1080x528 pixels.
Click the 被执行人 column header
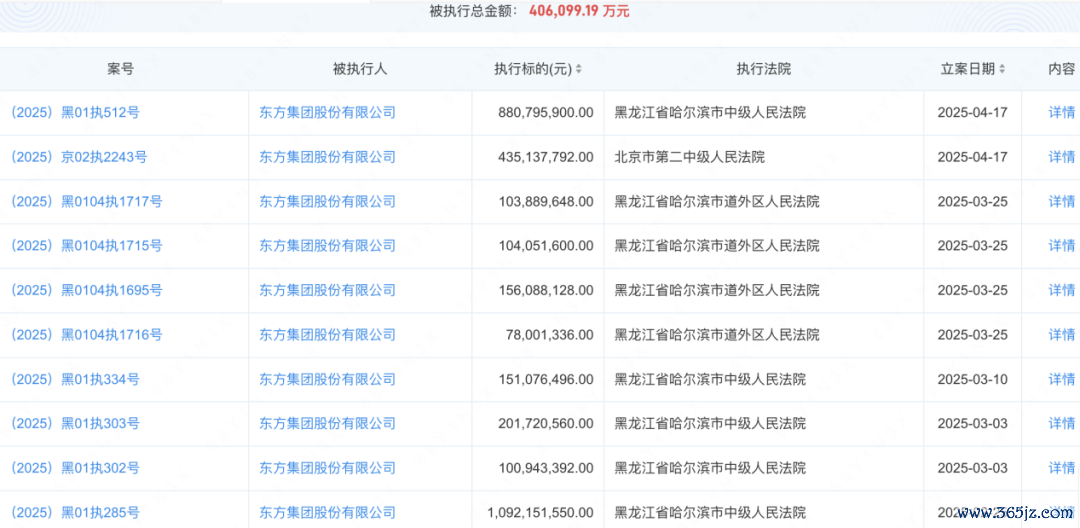[x=360, y=69]
